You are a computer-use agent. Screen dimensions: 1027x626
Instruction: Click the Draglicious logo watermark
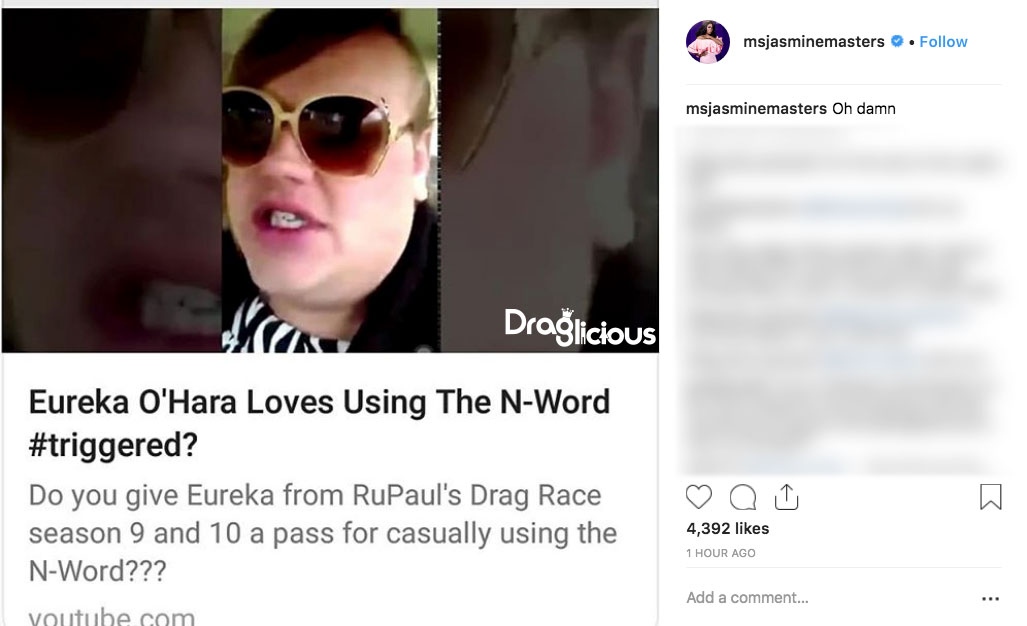(x=580, y=327)
